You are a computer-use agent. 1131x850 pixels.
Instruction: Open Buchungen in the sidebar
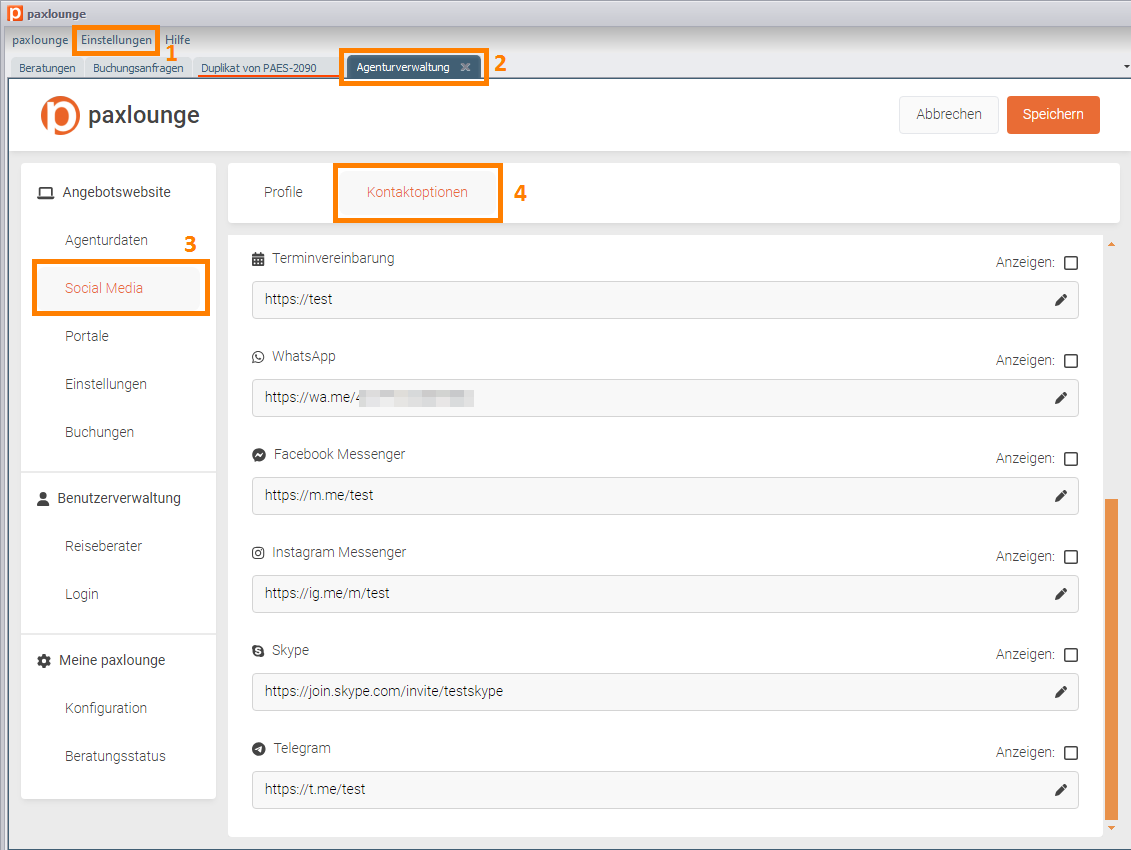tap(100, 432)
